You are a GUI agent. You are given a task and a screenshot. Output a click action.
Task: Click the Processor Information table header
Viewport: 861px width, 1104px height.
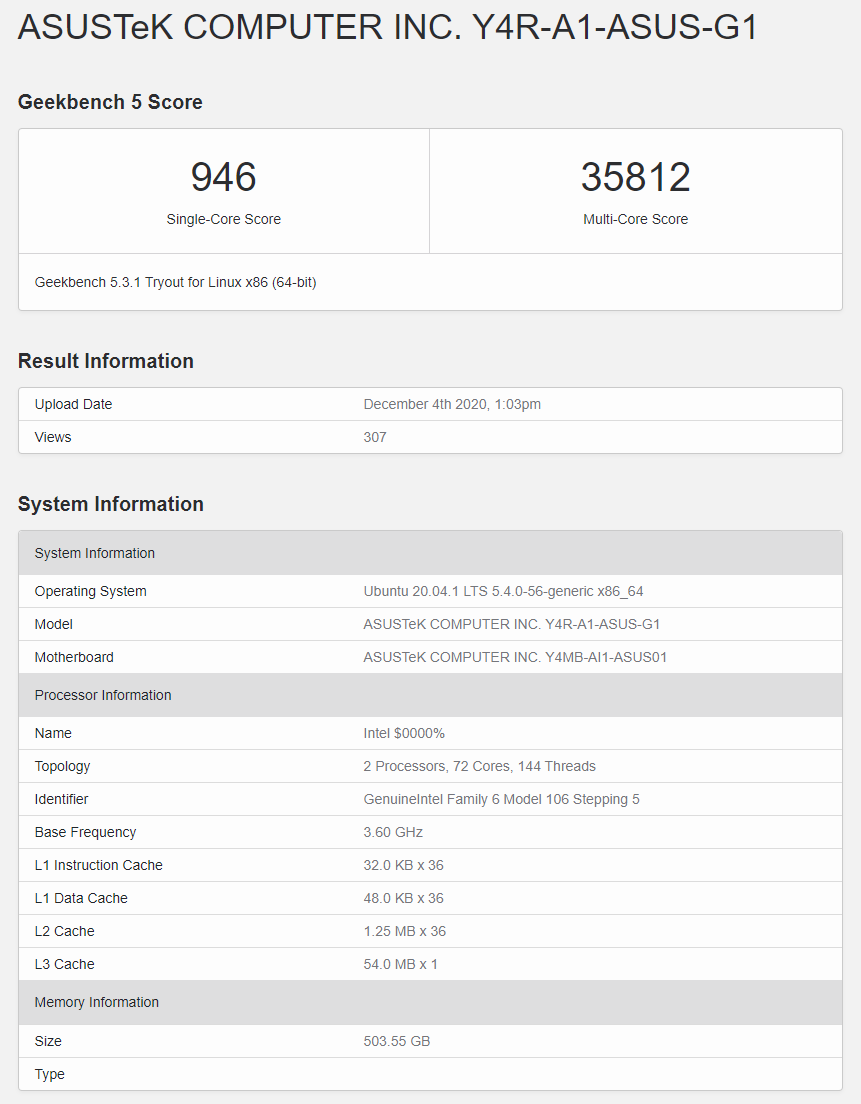(x=103, y=695)
